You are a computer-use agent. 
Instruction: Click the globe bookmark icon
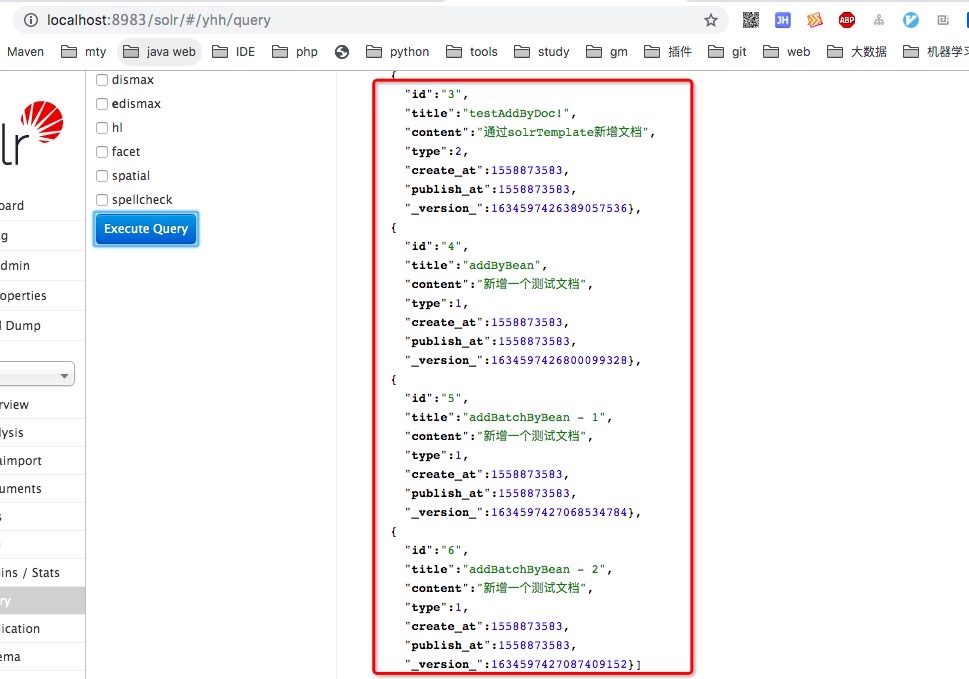tap(342, 52)
